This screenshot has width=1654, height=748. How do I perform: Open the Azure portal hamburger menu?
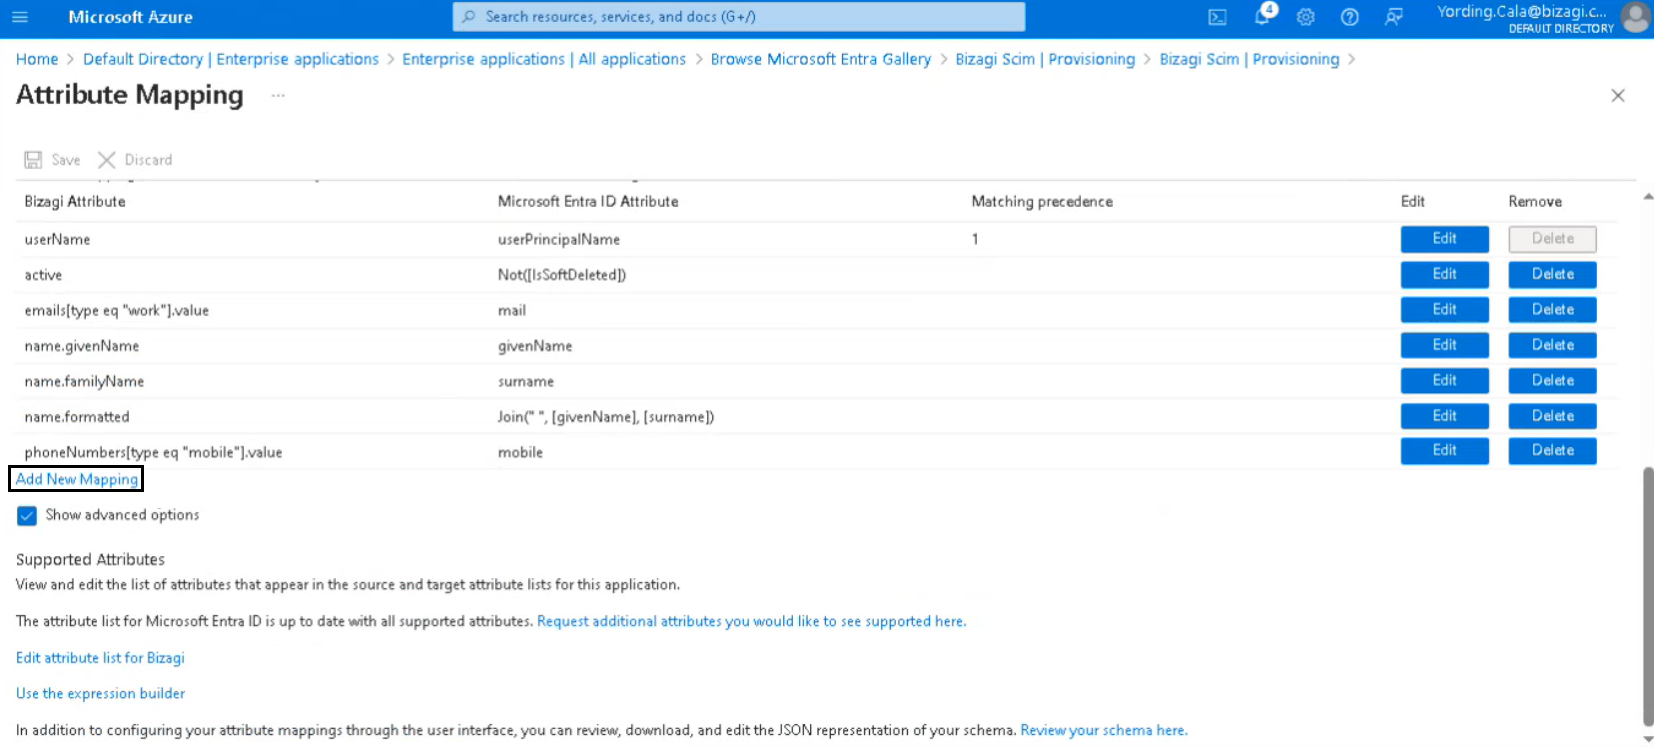point(20,17)
